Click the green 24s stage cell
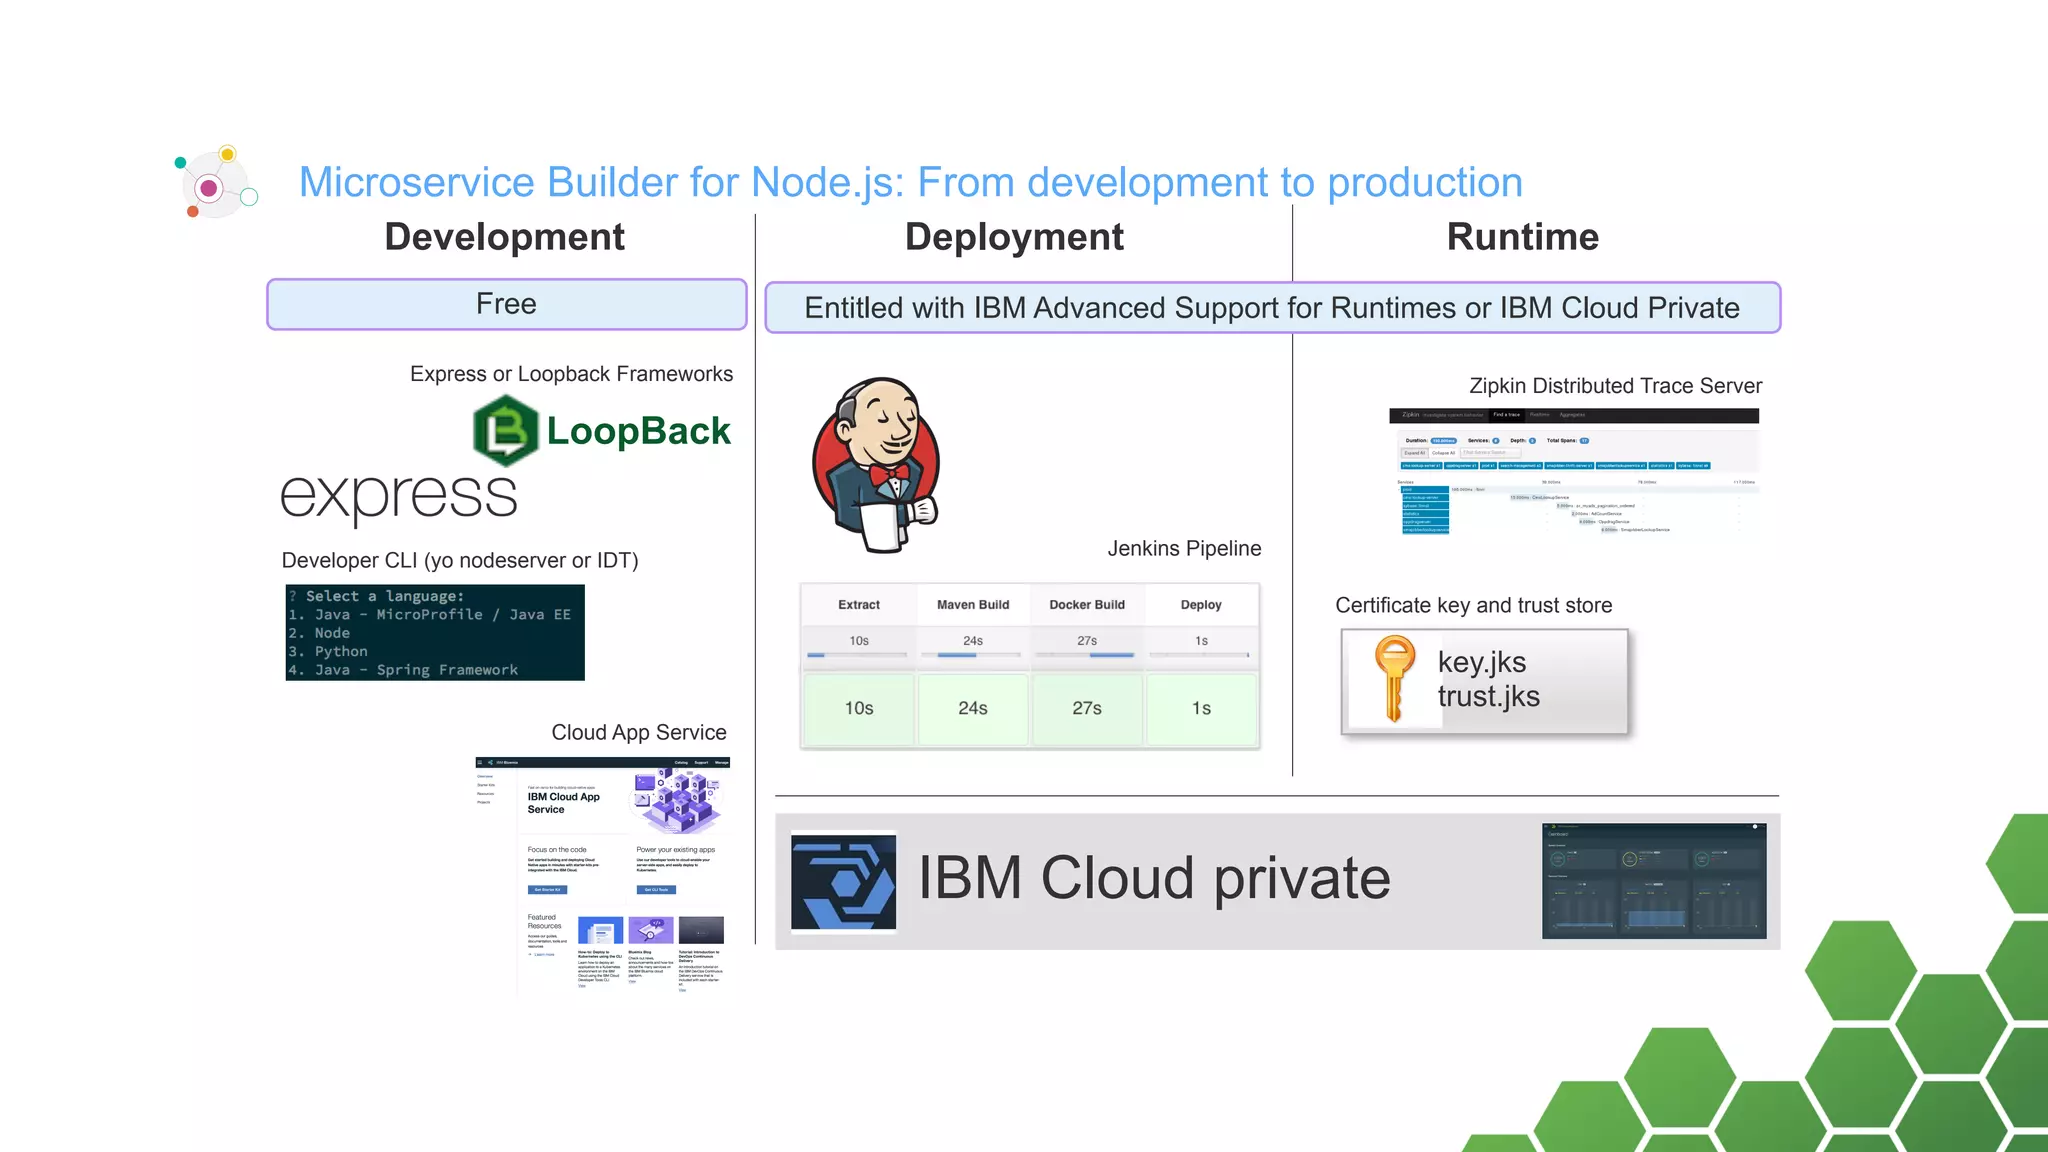This screenshot has width=2048, height=1152. click(973, 709)
